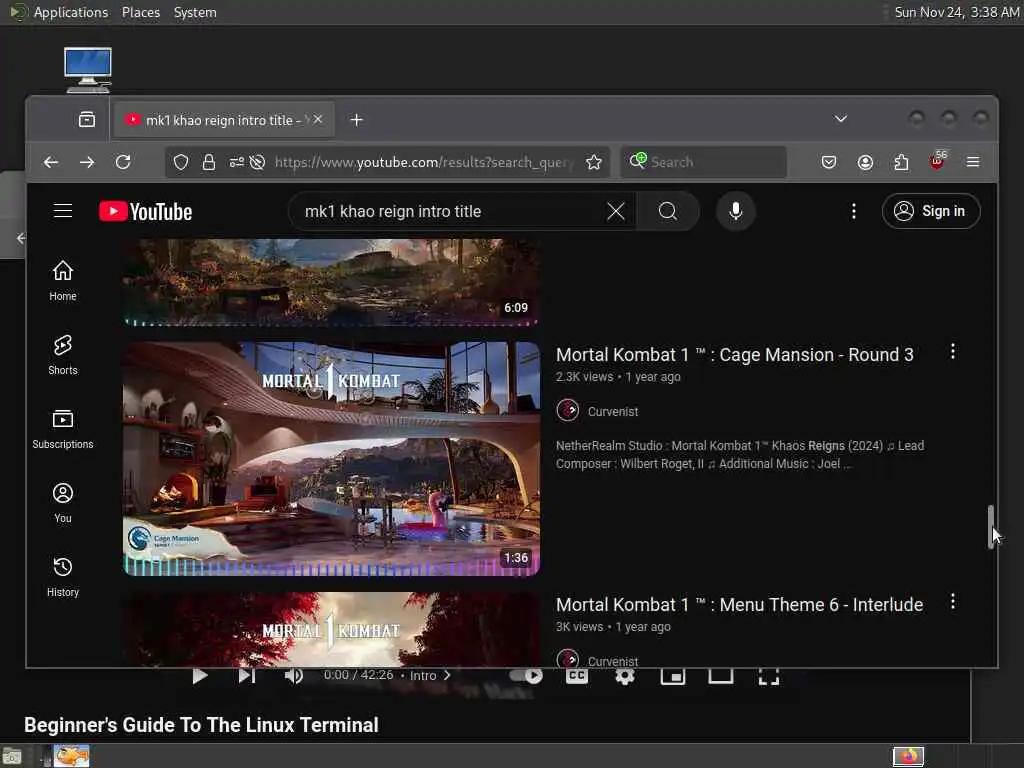Click browser forward arrow
This screenshot has width=1024, height=768.
(87, 162)
